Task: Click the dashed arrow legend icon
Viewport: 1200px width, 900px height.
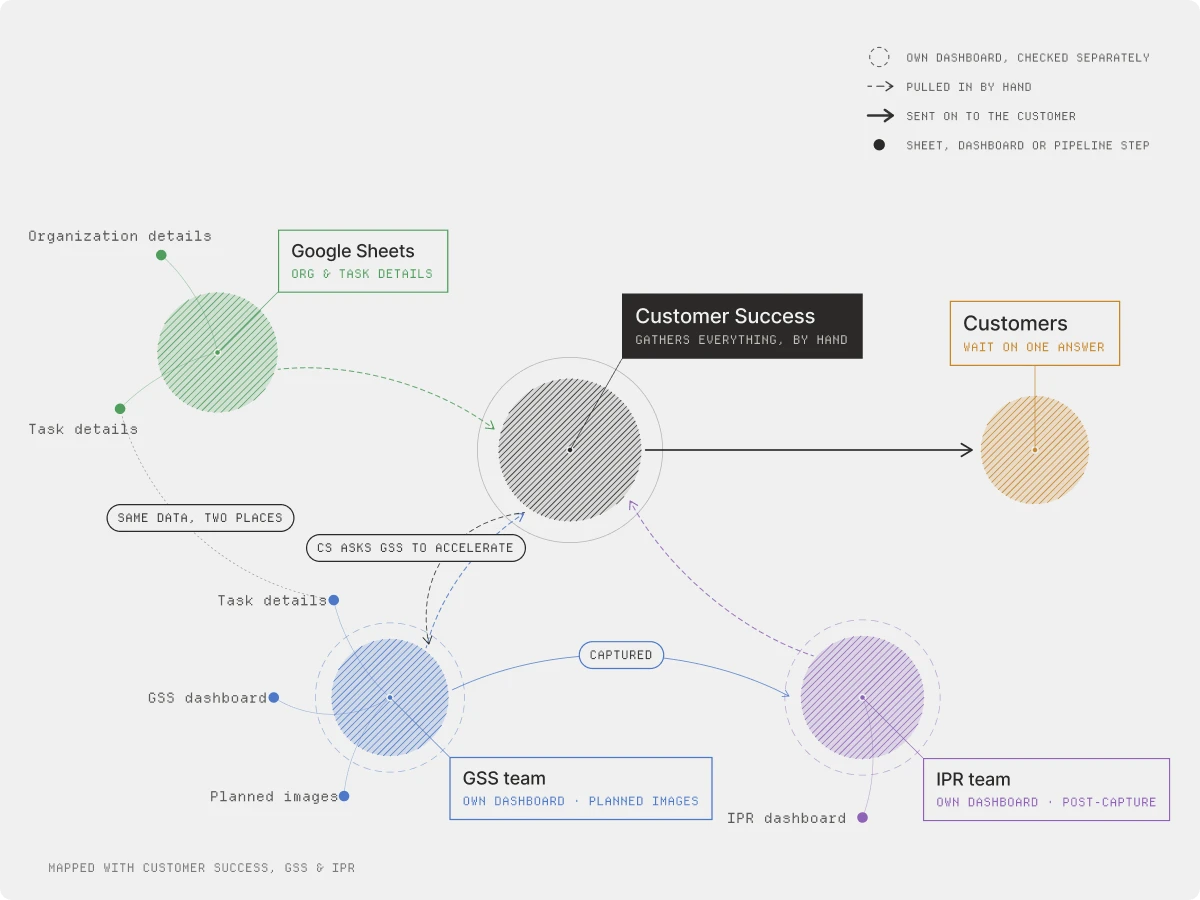Action: click(x=879, y=87)
